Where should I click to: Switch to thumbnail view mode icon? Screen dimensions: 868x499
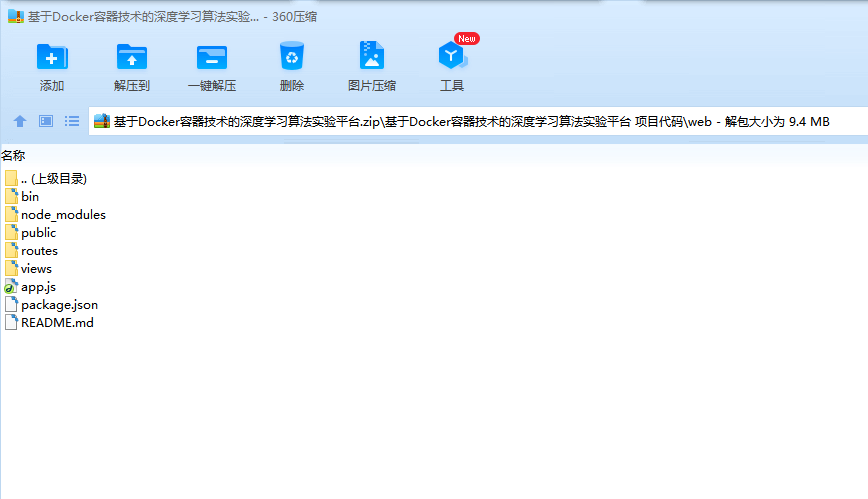[x=46, y=121]
